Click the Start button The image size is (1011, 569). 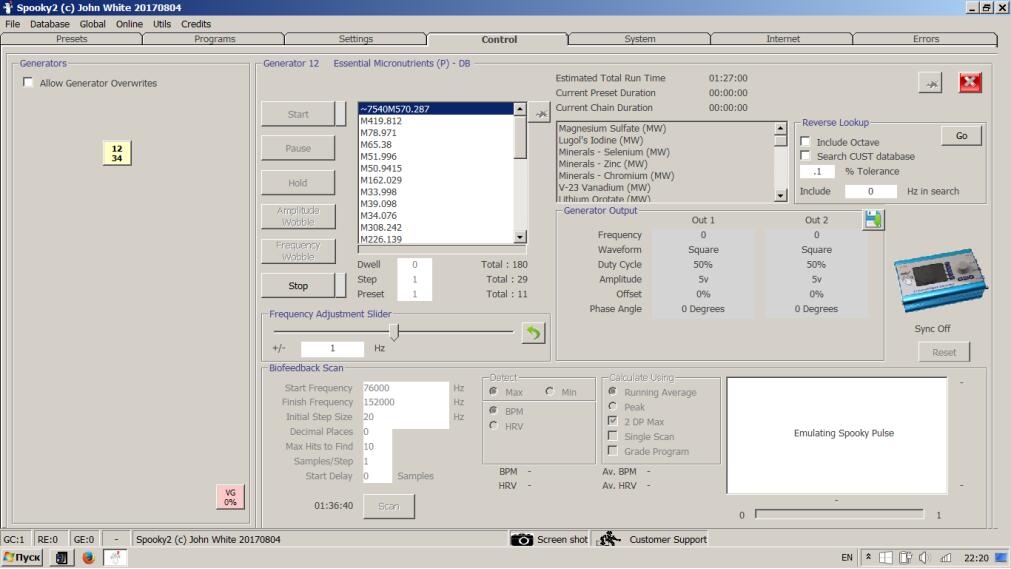pos(298,114)
